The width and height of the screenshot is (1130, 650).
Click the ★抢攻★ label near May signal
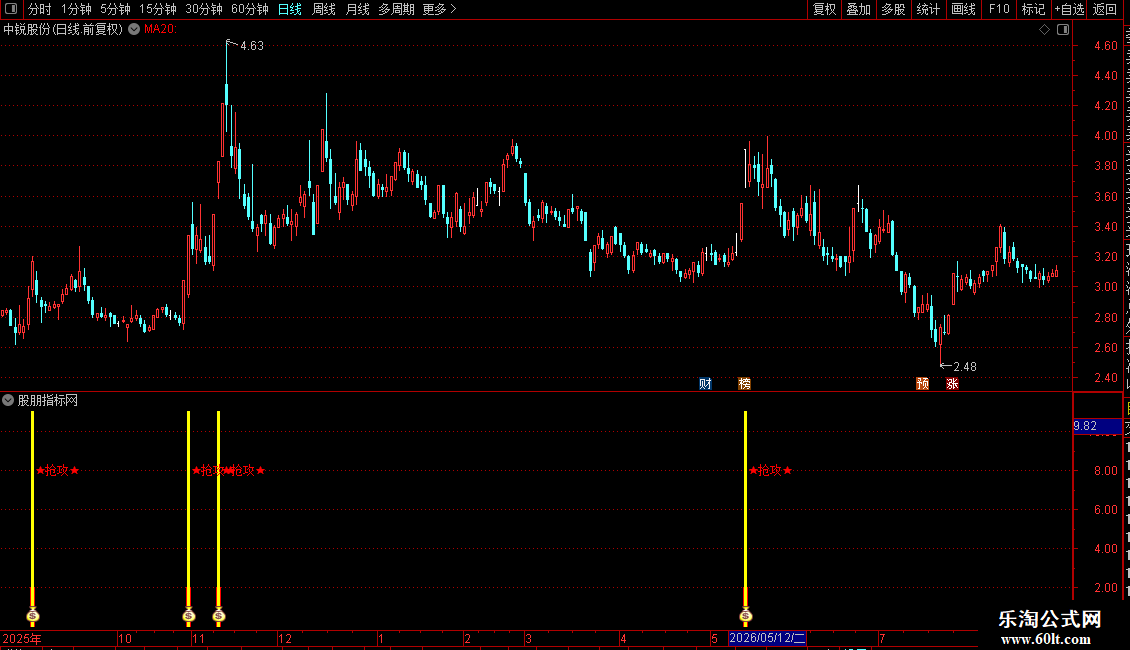(770, 471)
